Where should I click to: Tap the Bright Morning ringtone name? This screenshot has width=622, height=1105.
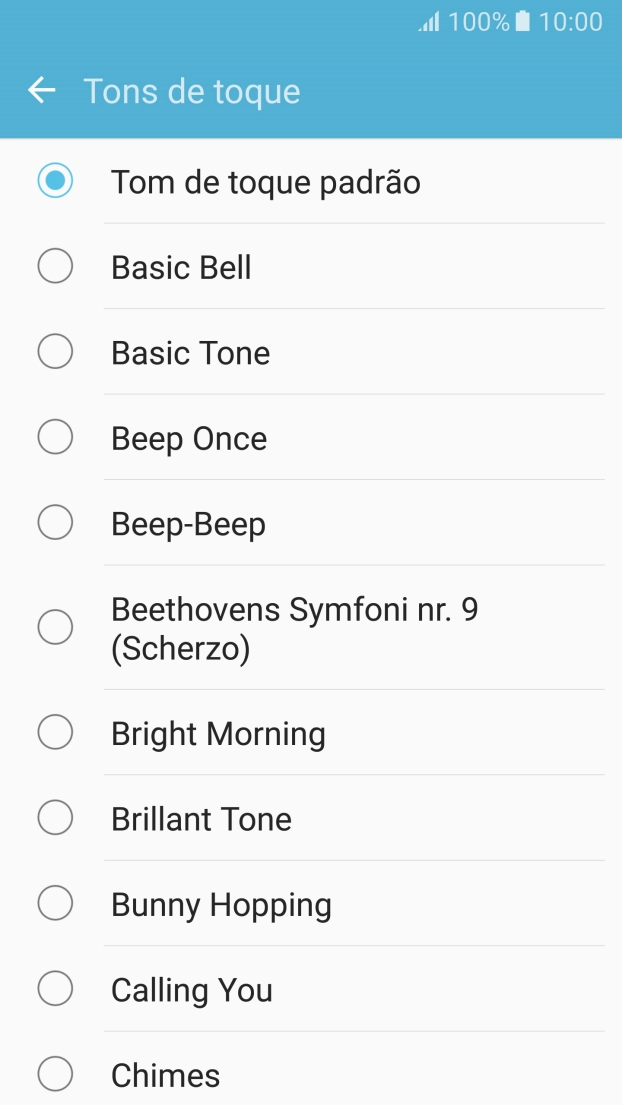point(218,734)
